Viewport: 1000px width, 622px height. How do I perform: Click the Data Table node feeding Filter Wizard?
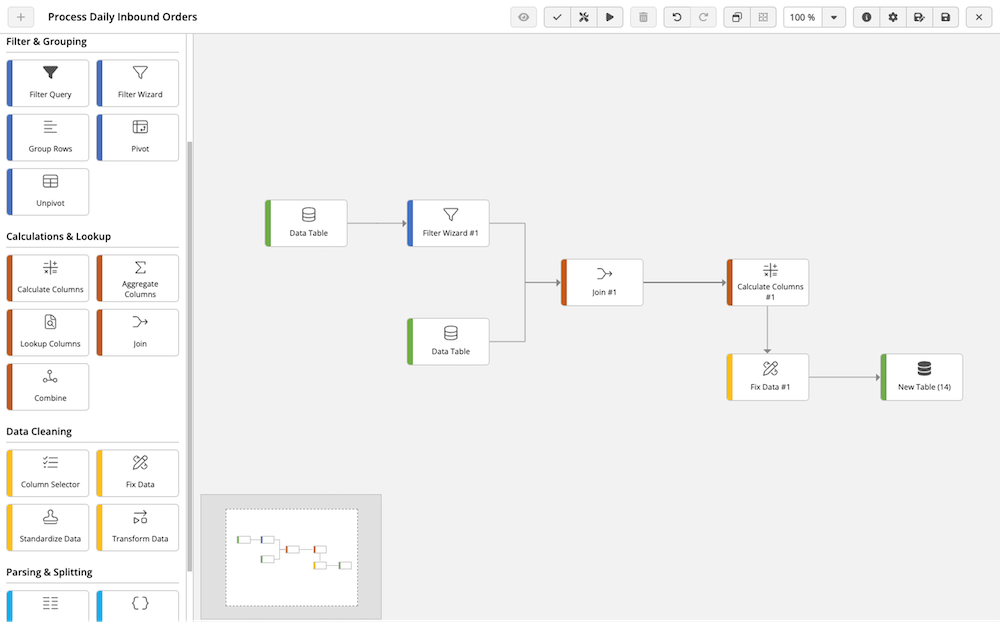tap(306, 223)
